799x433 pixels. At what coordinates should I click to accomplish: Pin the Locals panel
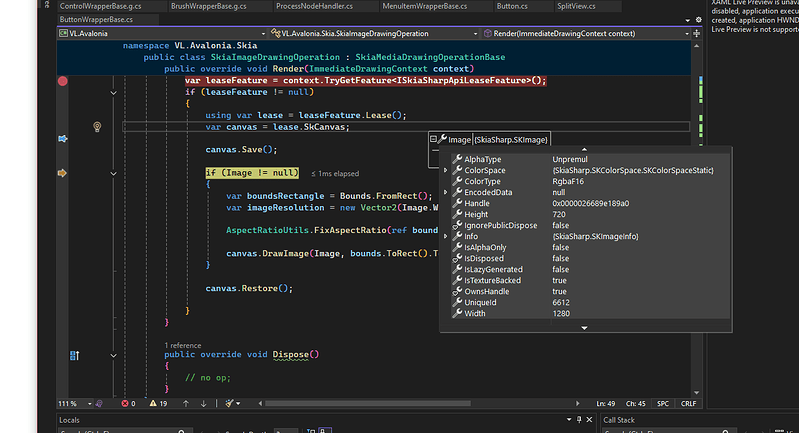pos(579,420)
